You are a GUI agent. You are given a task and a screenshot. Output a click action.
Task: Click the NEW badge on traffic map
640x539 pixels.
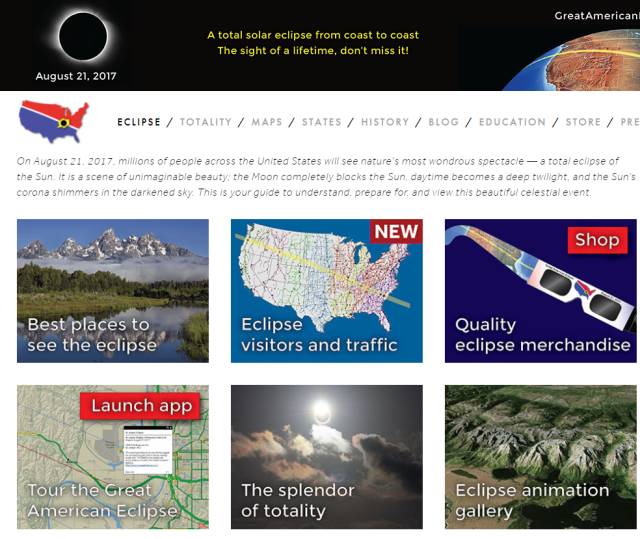coord(396,231)
